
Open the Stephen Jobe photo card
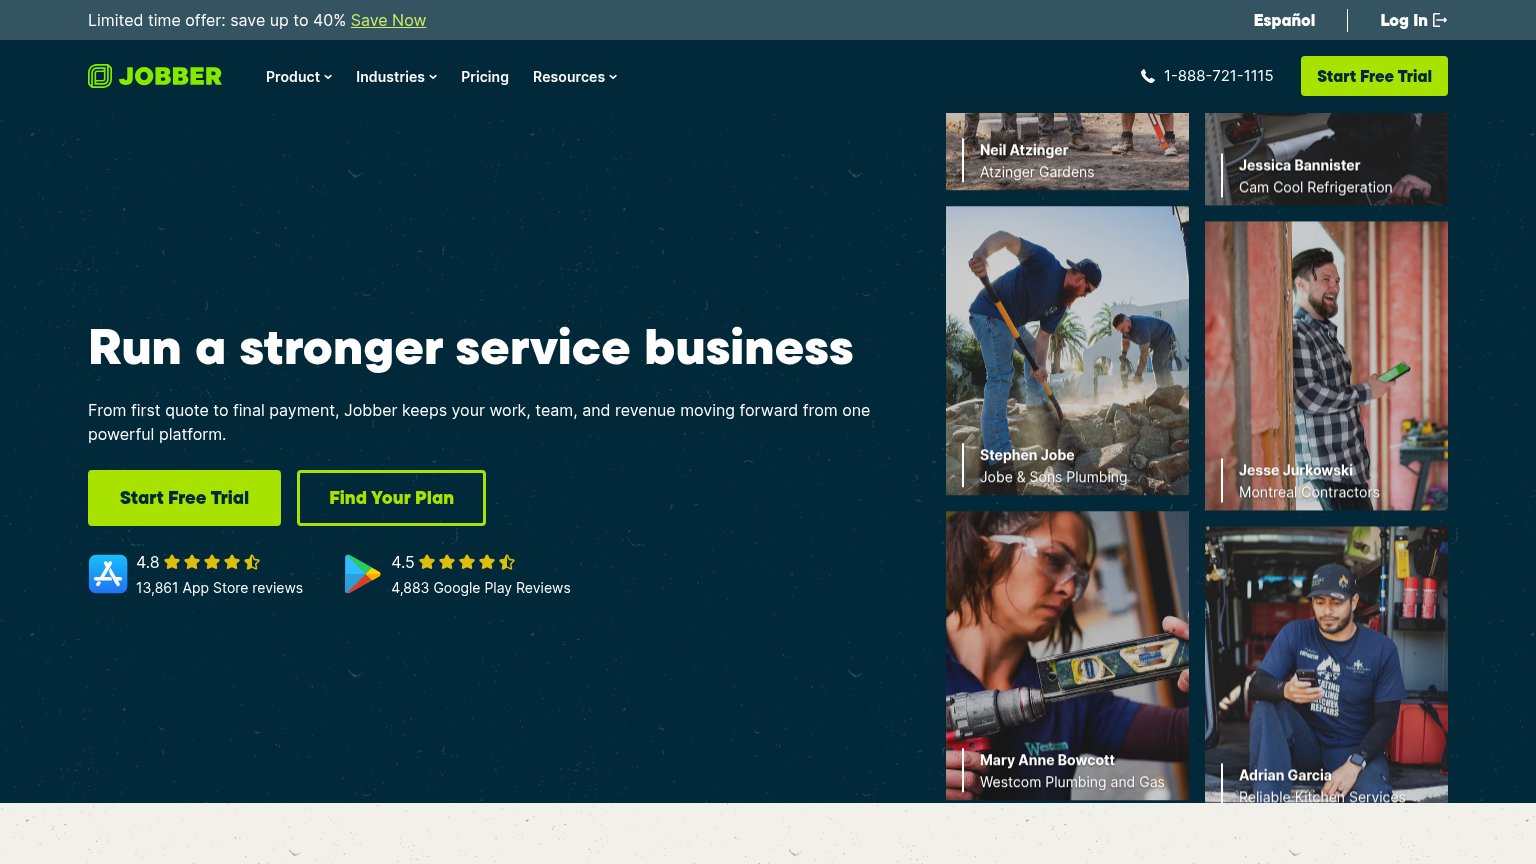point(1067,350)
